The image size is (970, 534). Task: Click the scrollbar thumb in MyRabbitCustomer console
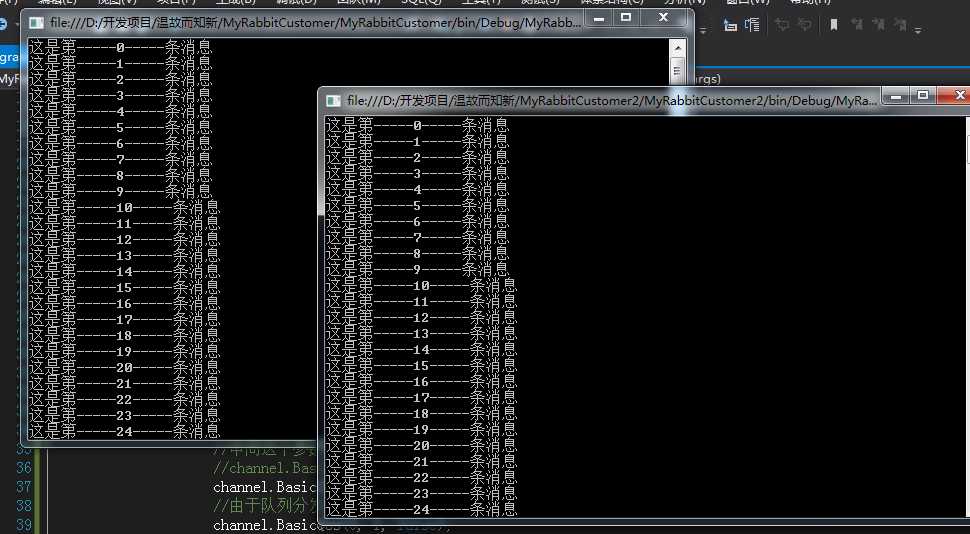(677, 70)
